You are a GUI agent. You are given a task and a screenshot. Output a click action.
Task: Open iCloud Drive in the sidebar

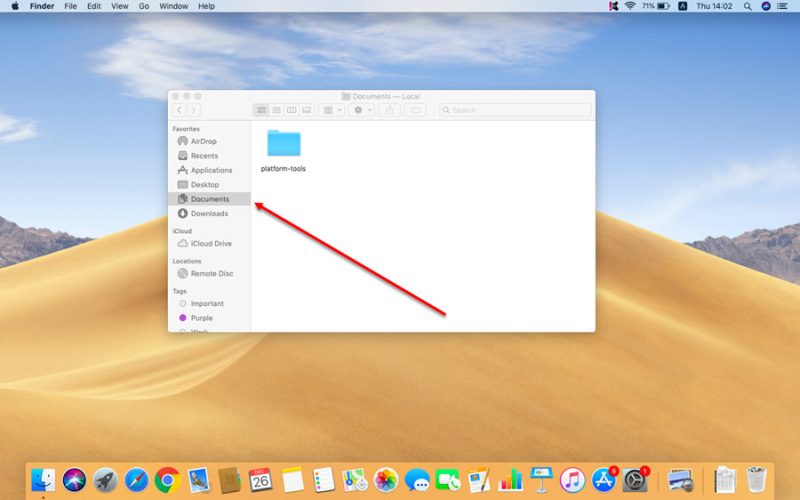210,243
